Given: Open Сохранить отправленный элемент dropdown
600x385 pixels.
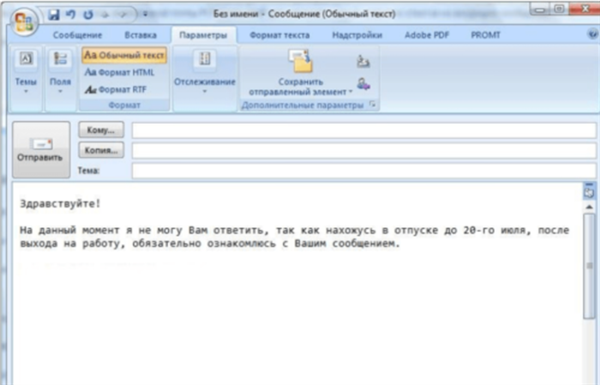Looking at the screenshot, I should click(x=300, y=72).
